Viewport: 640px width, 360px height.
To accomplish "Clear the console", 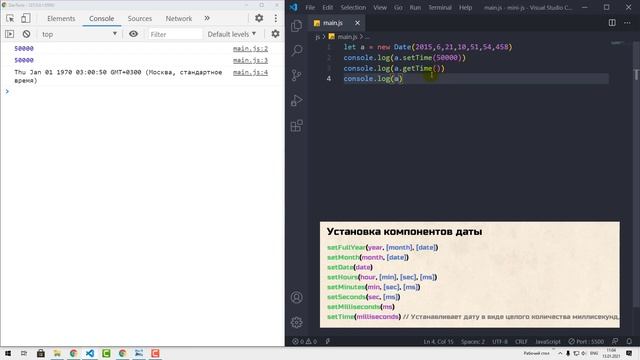I will click(27, 34).
